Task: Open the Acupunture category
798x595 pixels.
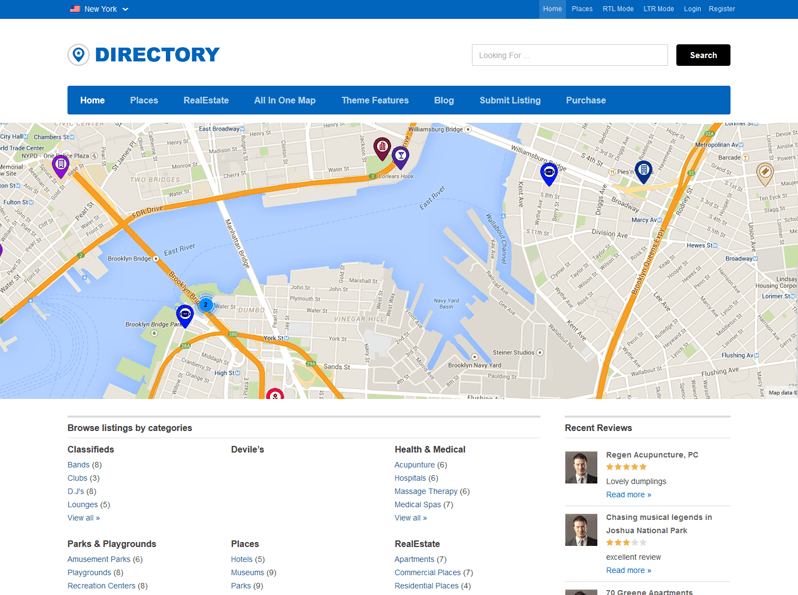Action: (x=414, y=465)
